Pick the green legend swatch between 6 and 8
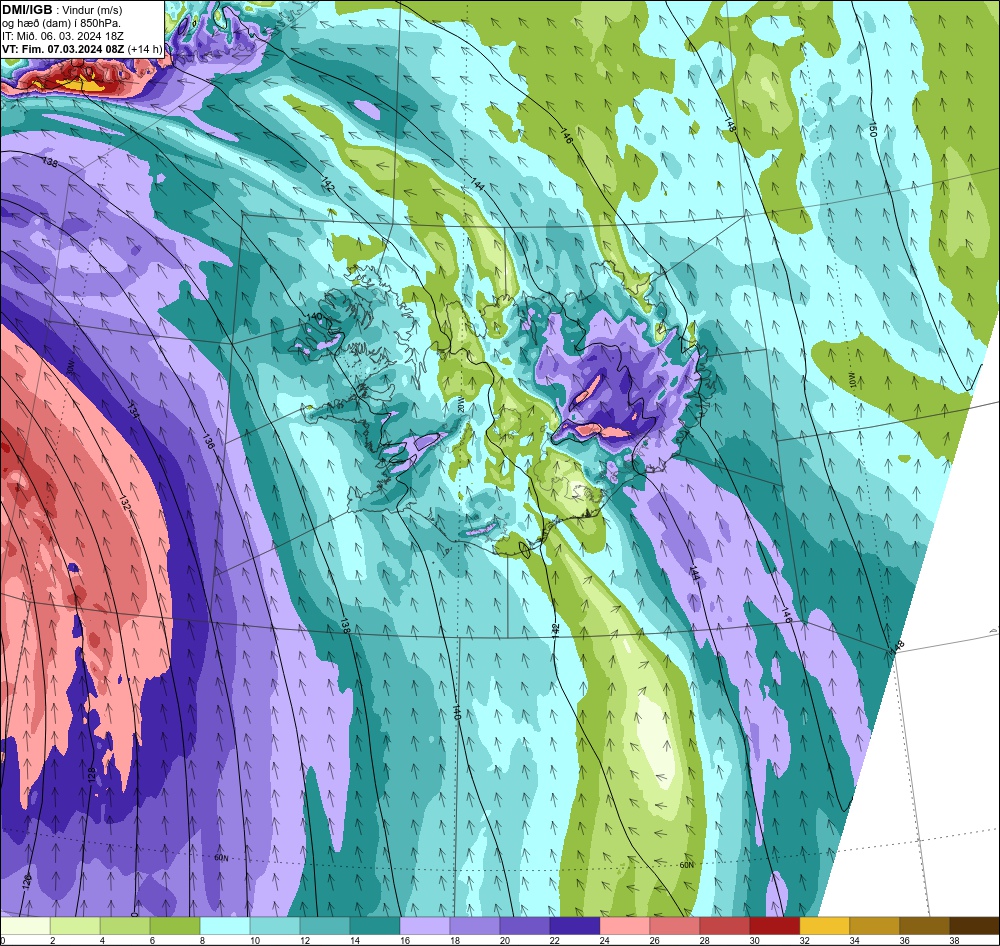 175,926
